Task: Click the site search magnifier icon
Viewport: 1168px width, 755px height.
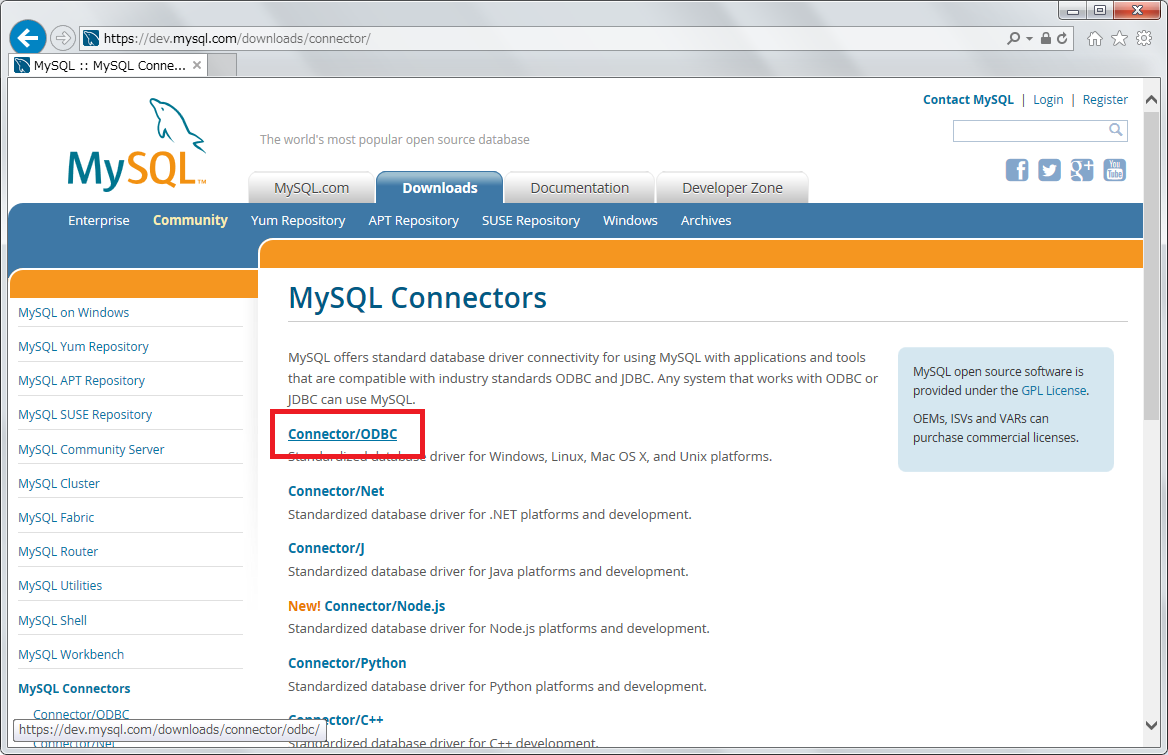Action: pyautogui.click(x=1116, y=130)
